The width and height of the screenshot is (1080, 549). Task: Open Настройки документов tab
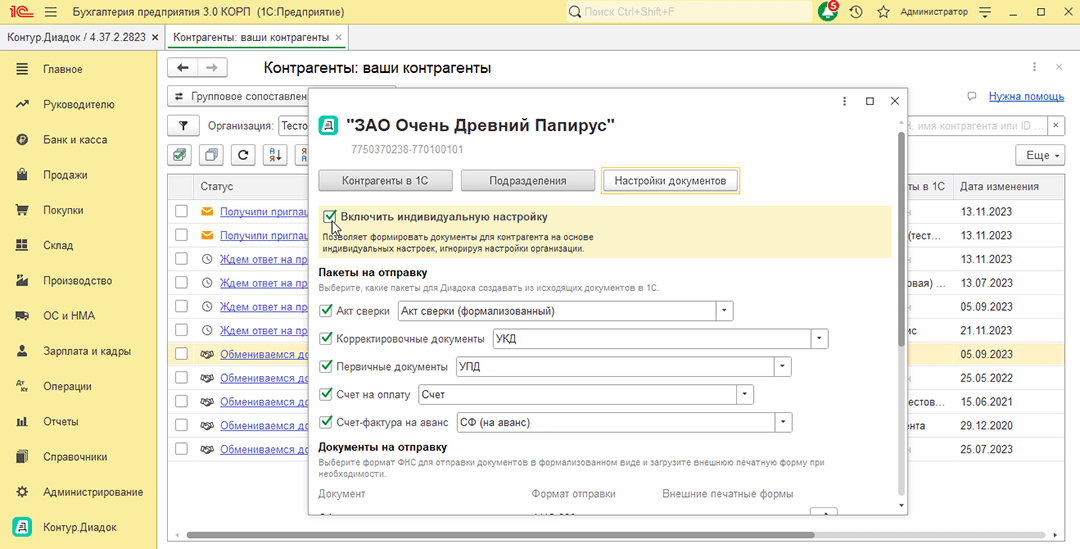click(x=670, y=180)
